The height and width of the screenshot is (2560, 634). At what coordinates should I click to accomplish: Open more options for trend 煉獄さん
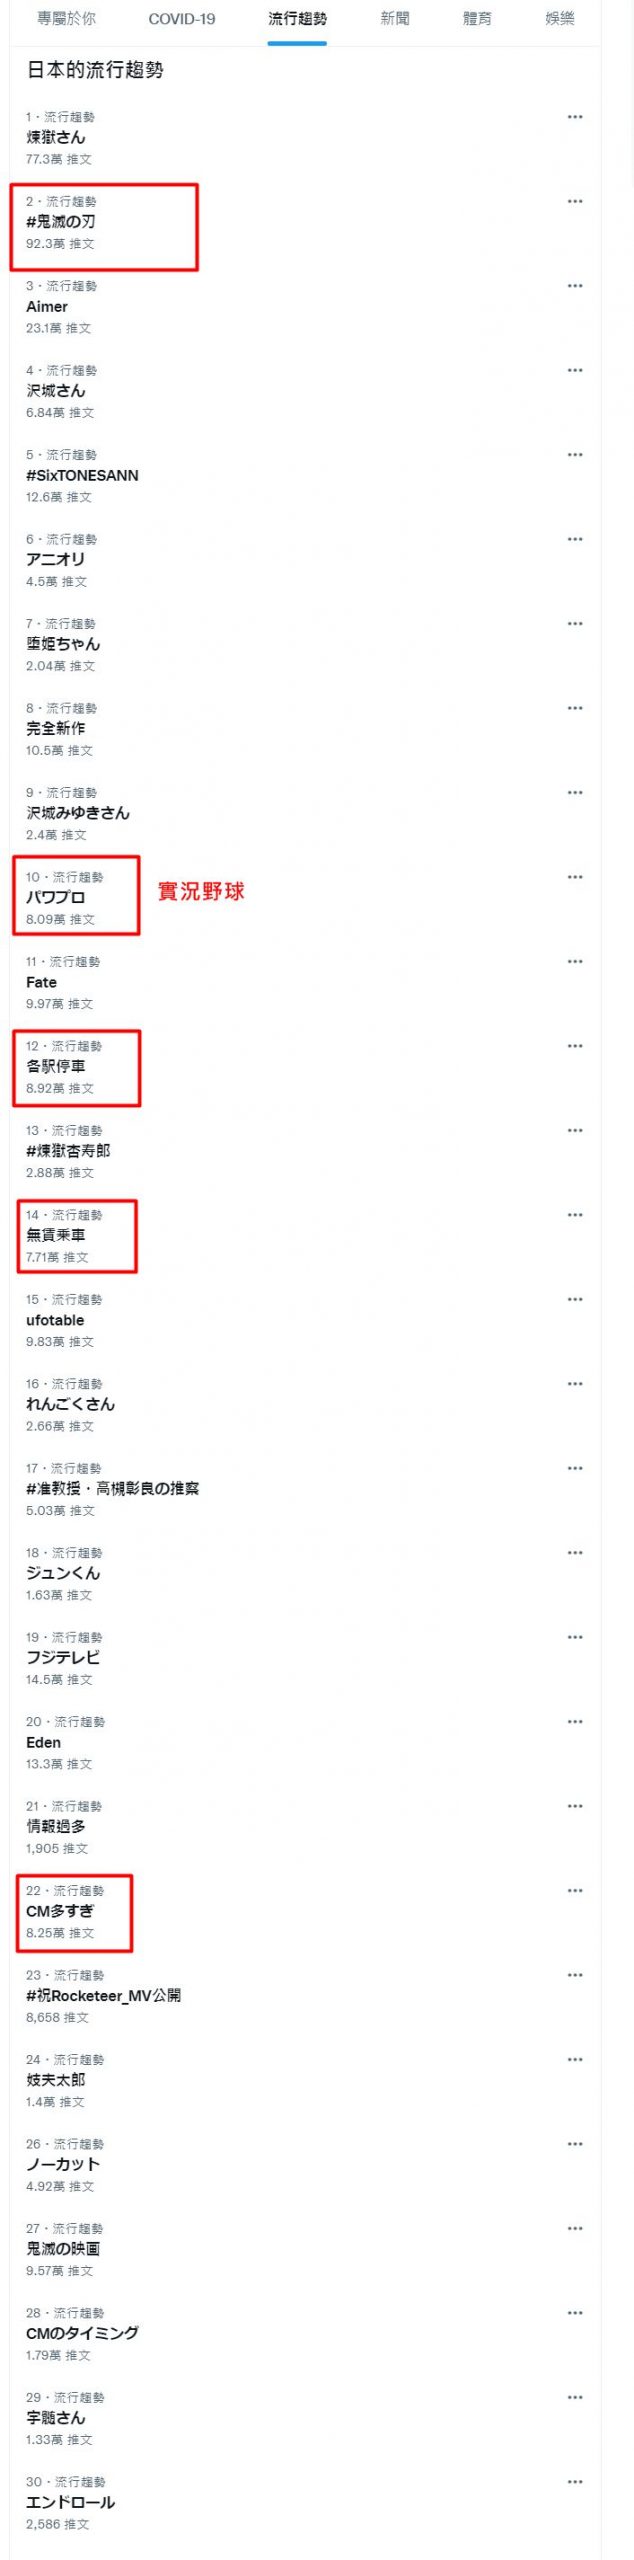pyautogui.click(x=575, y=117)
